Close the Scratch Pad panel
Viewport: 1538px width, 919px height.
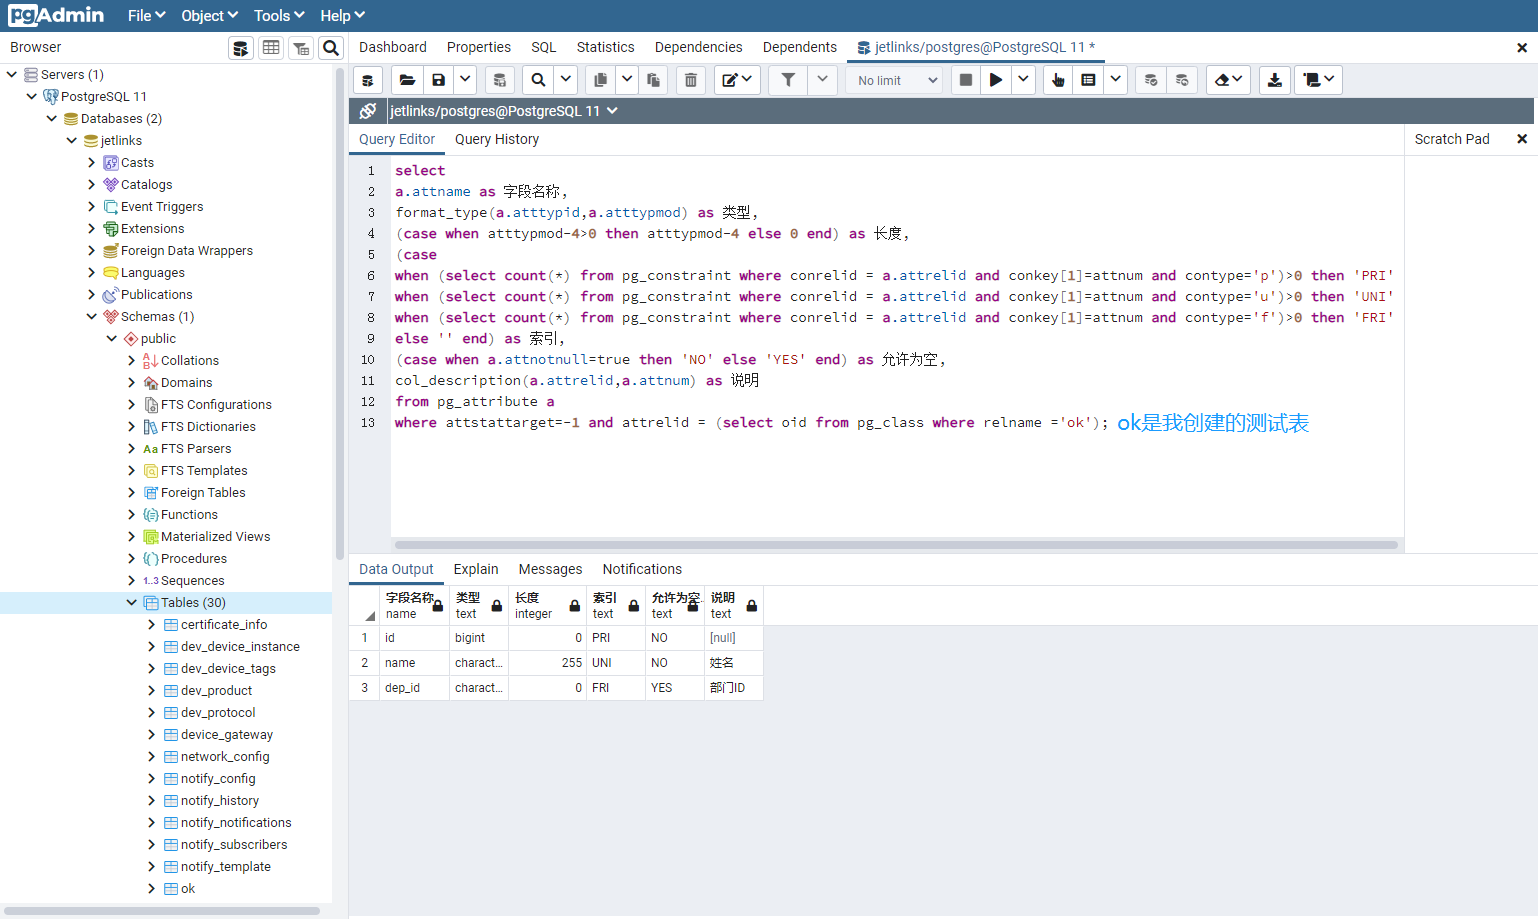[x=1522, y=139]
